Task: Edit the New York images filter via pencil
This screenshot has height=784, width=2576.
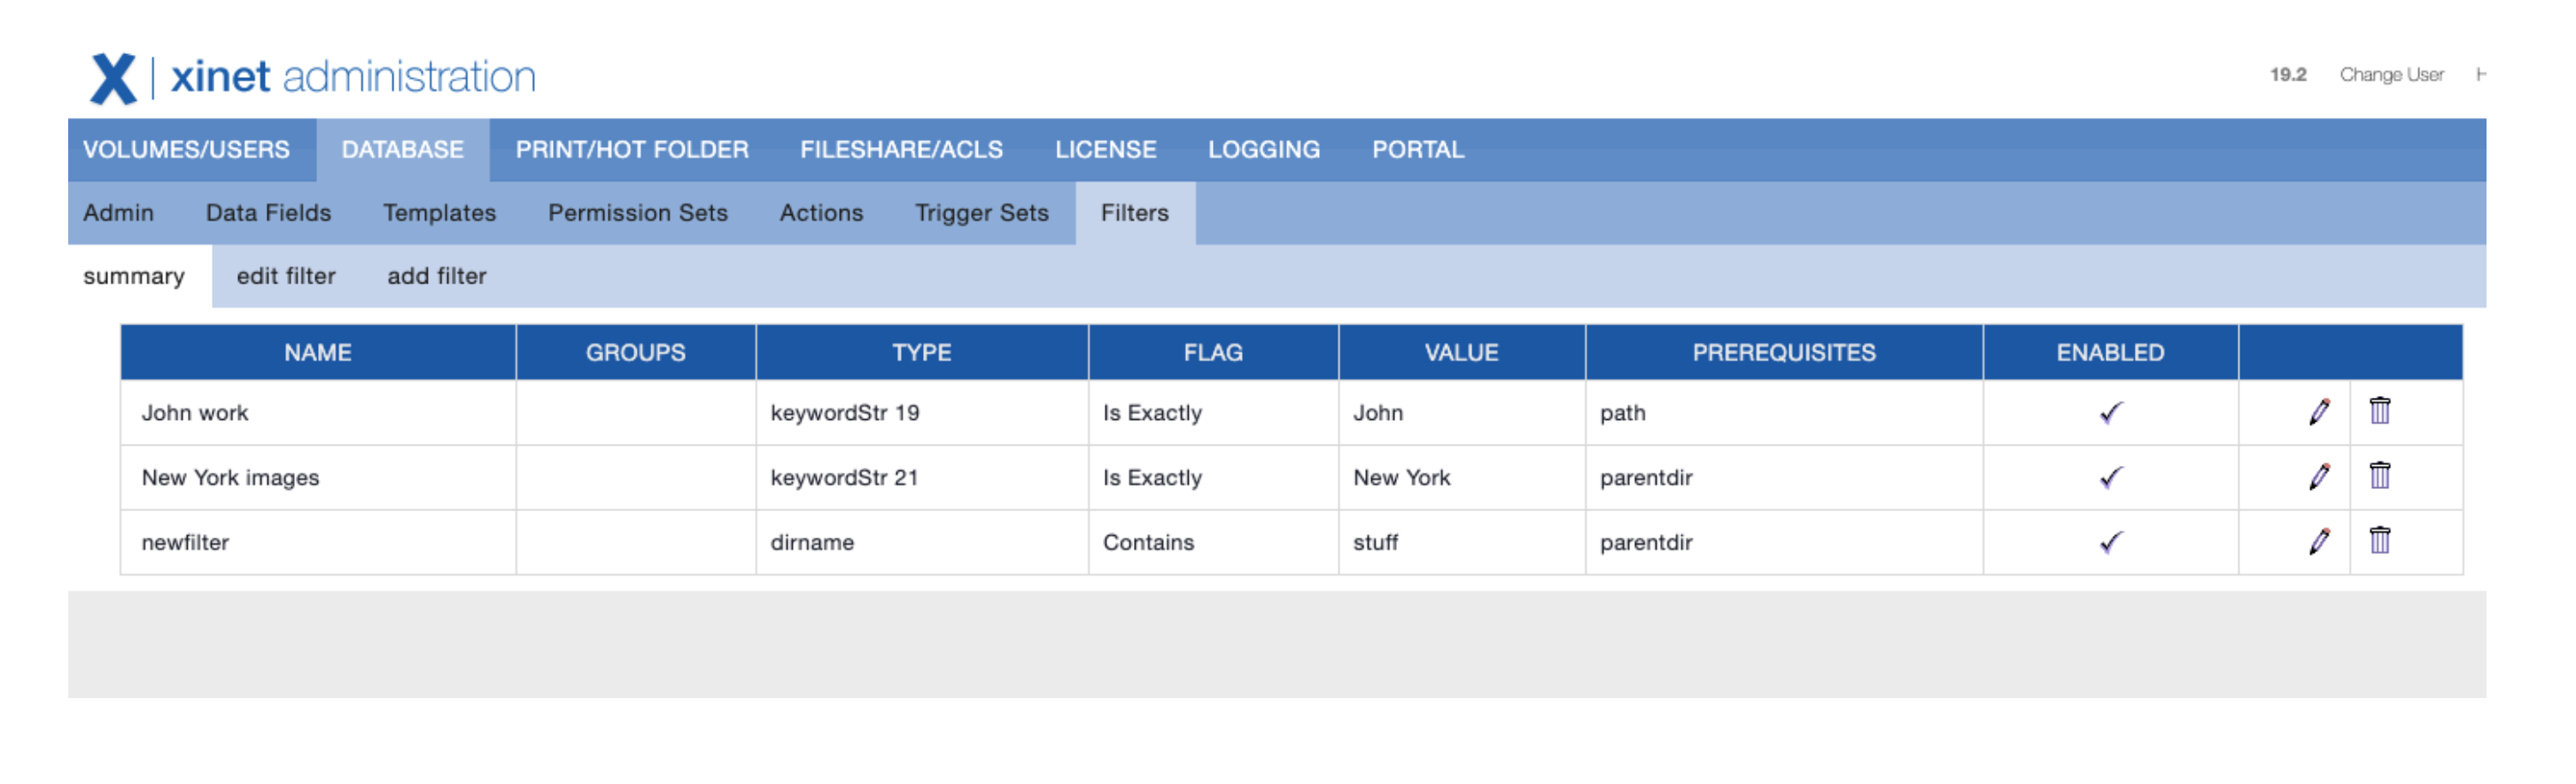Action: (2318, 477)
